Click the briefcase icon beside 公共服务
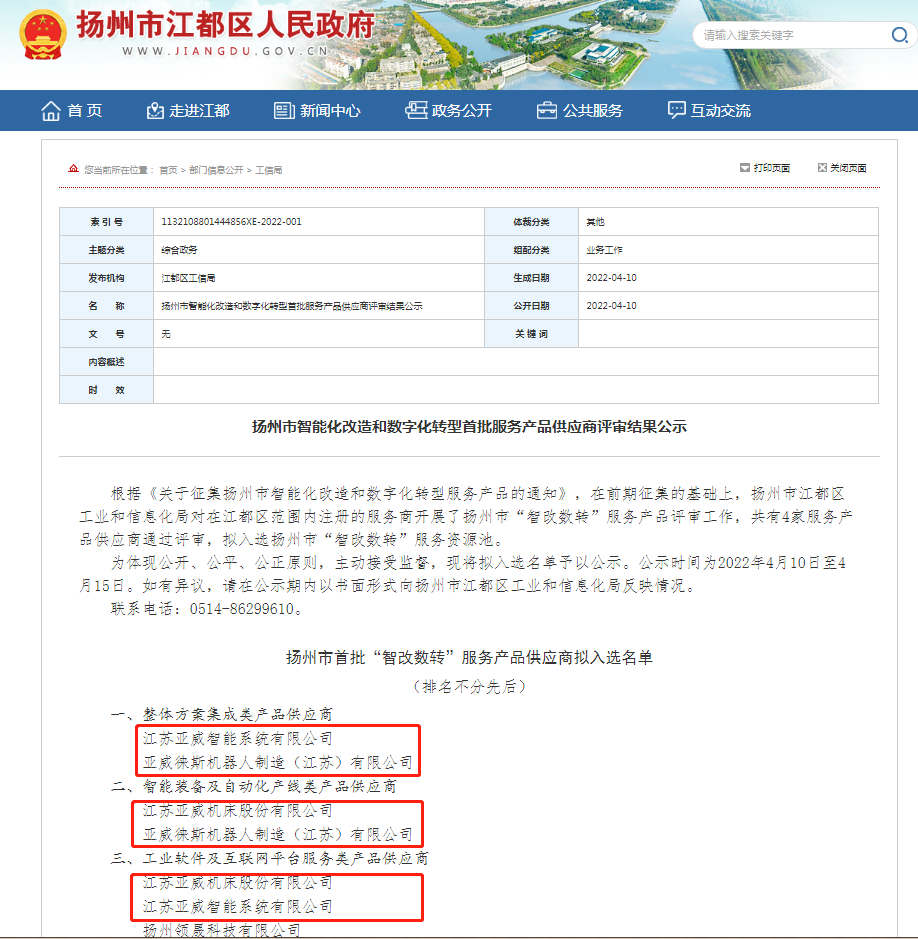 [547, 111]
